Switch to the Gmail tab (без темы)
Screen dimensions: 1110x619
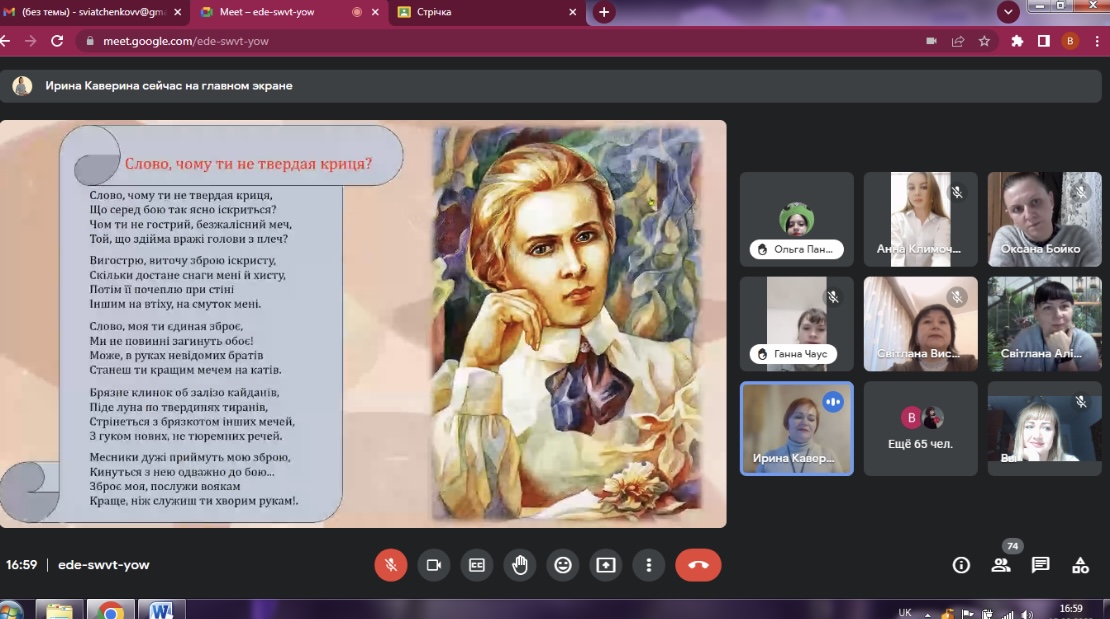tap(93, 12)
